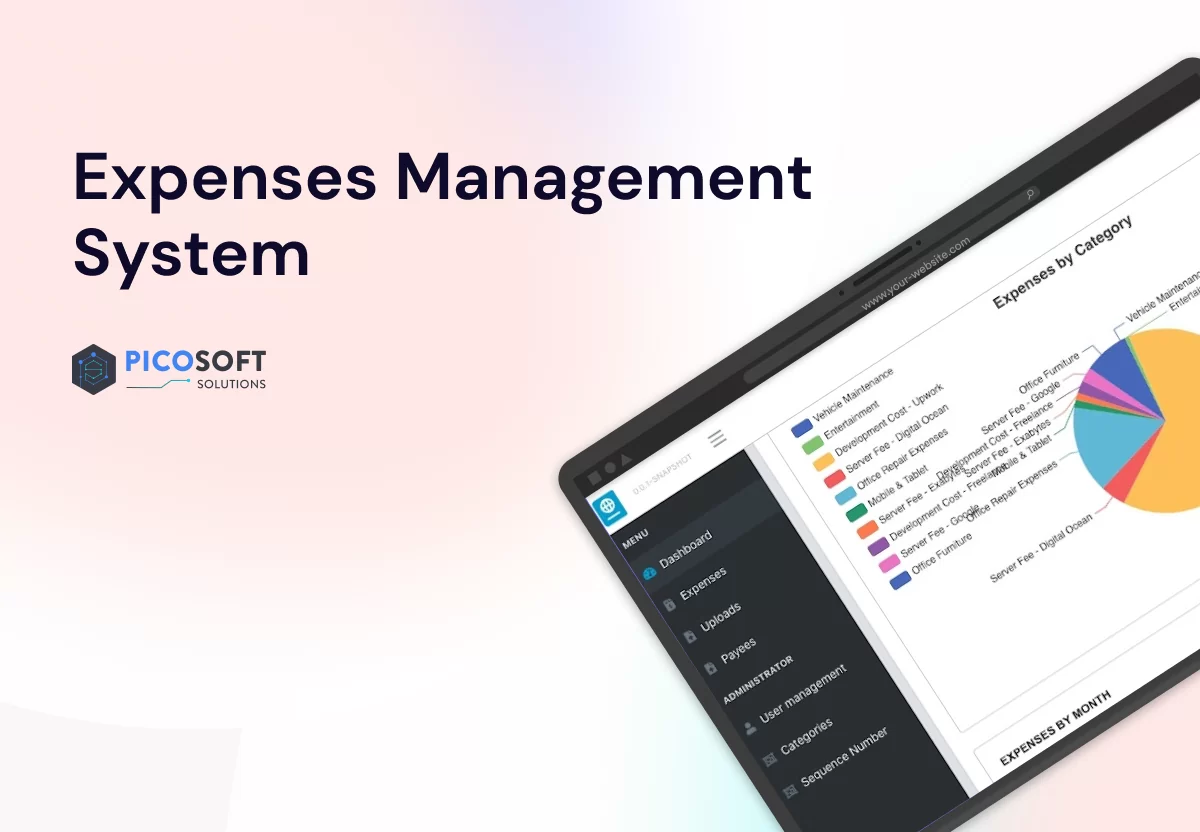Select the Payees icon
The image size is (1200, 832).
point(712,669)
